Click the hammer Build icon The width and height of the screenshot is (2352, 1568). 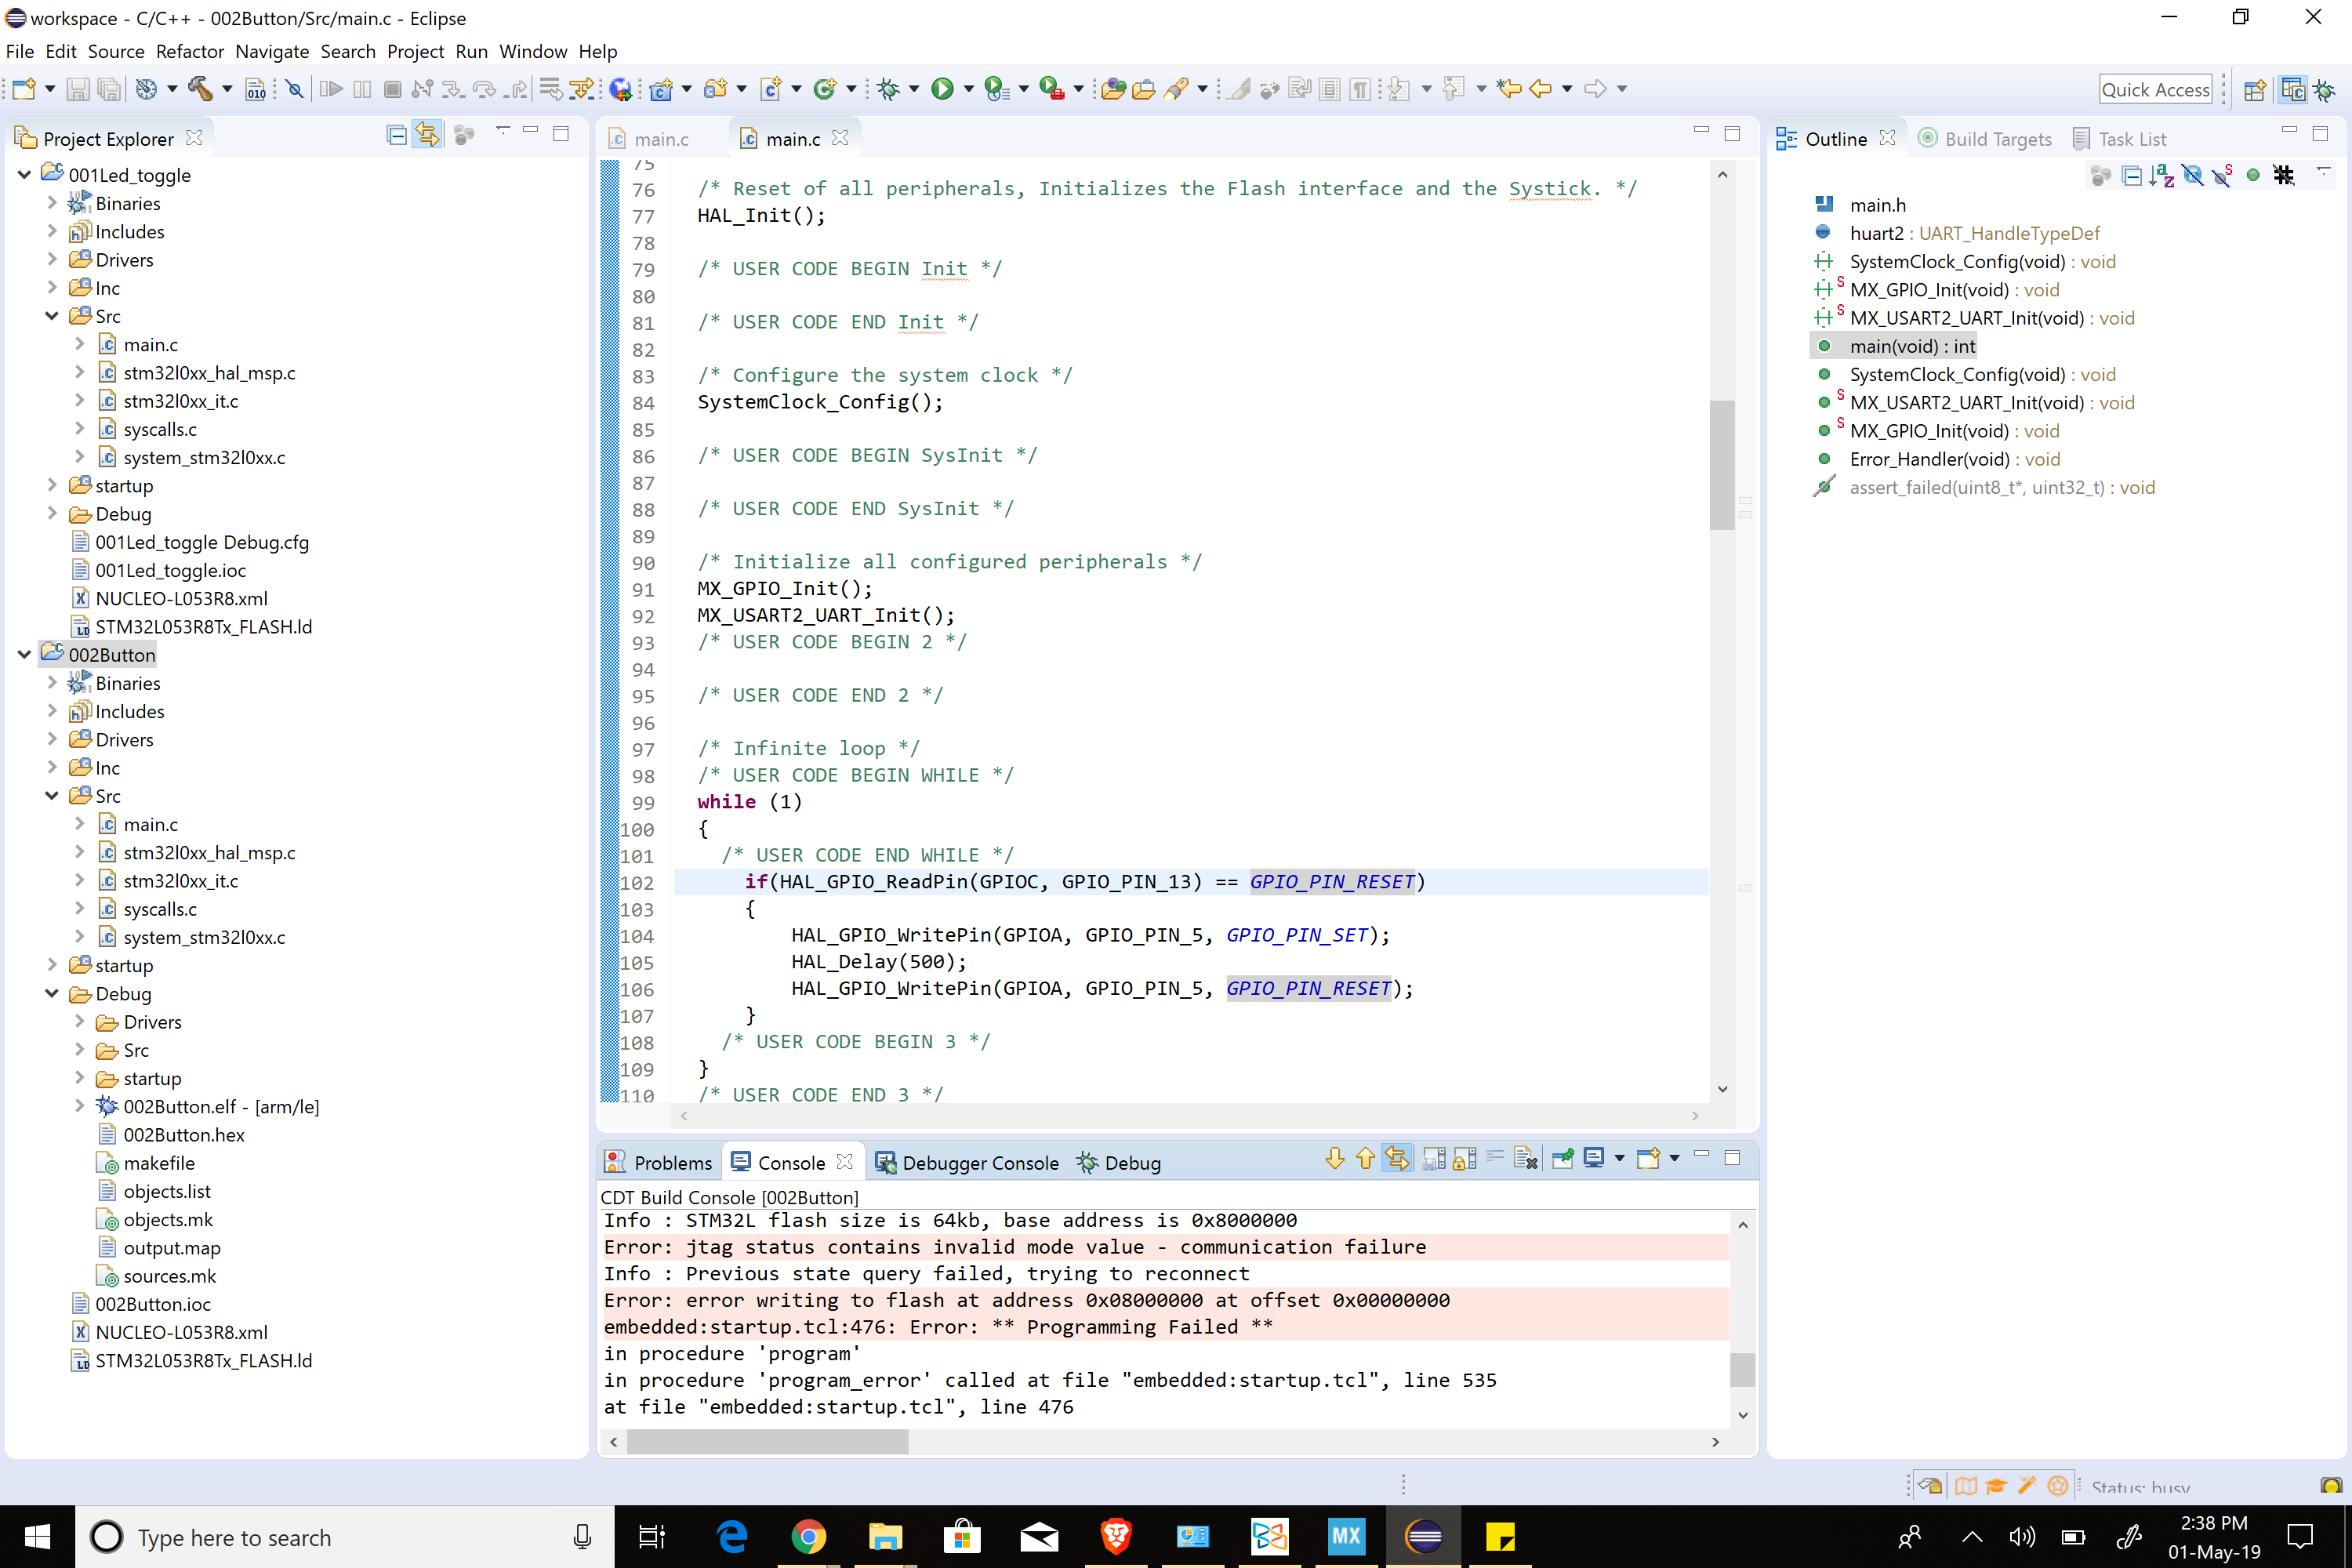click(200, 89)
